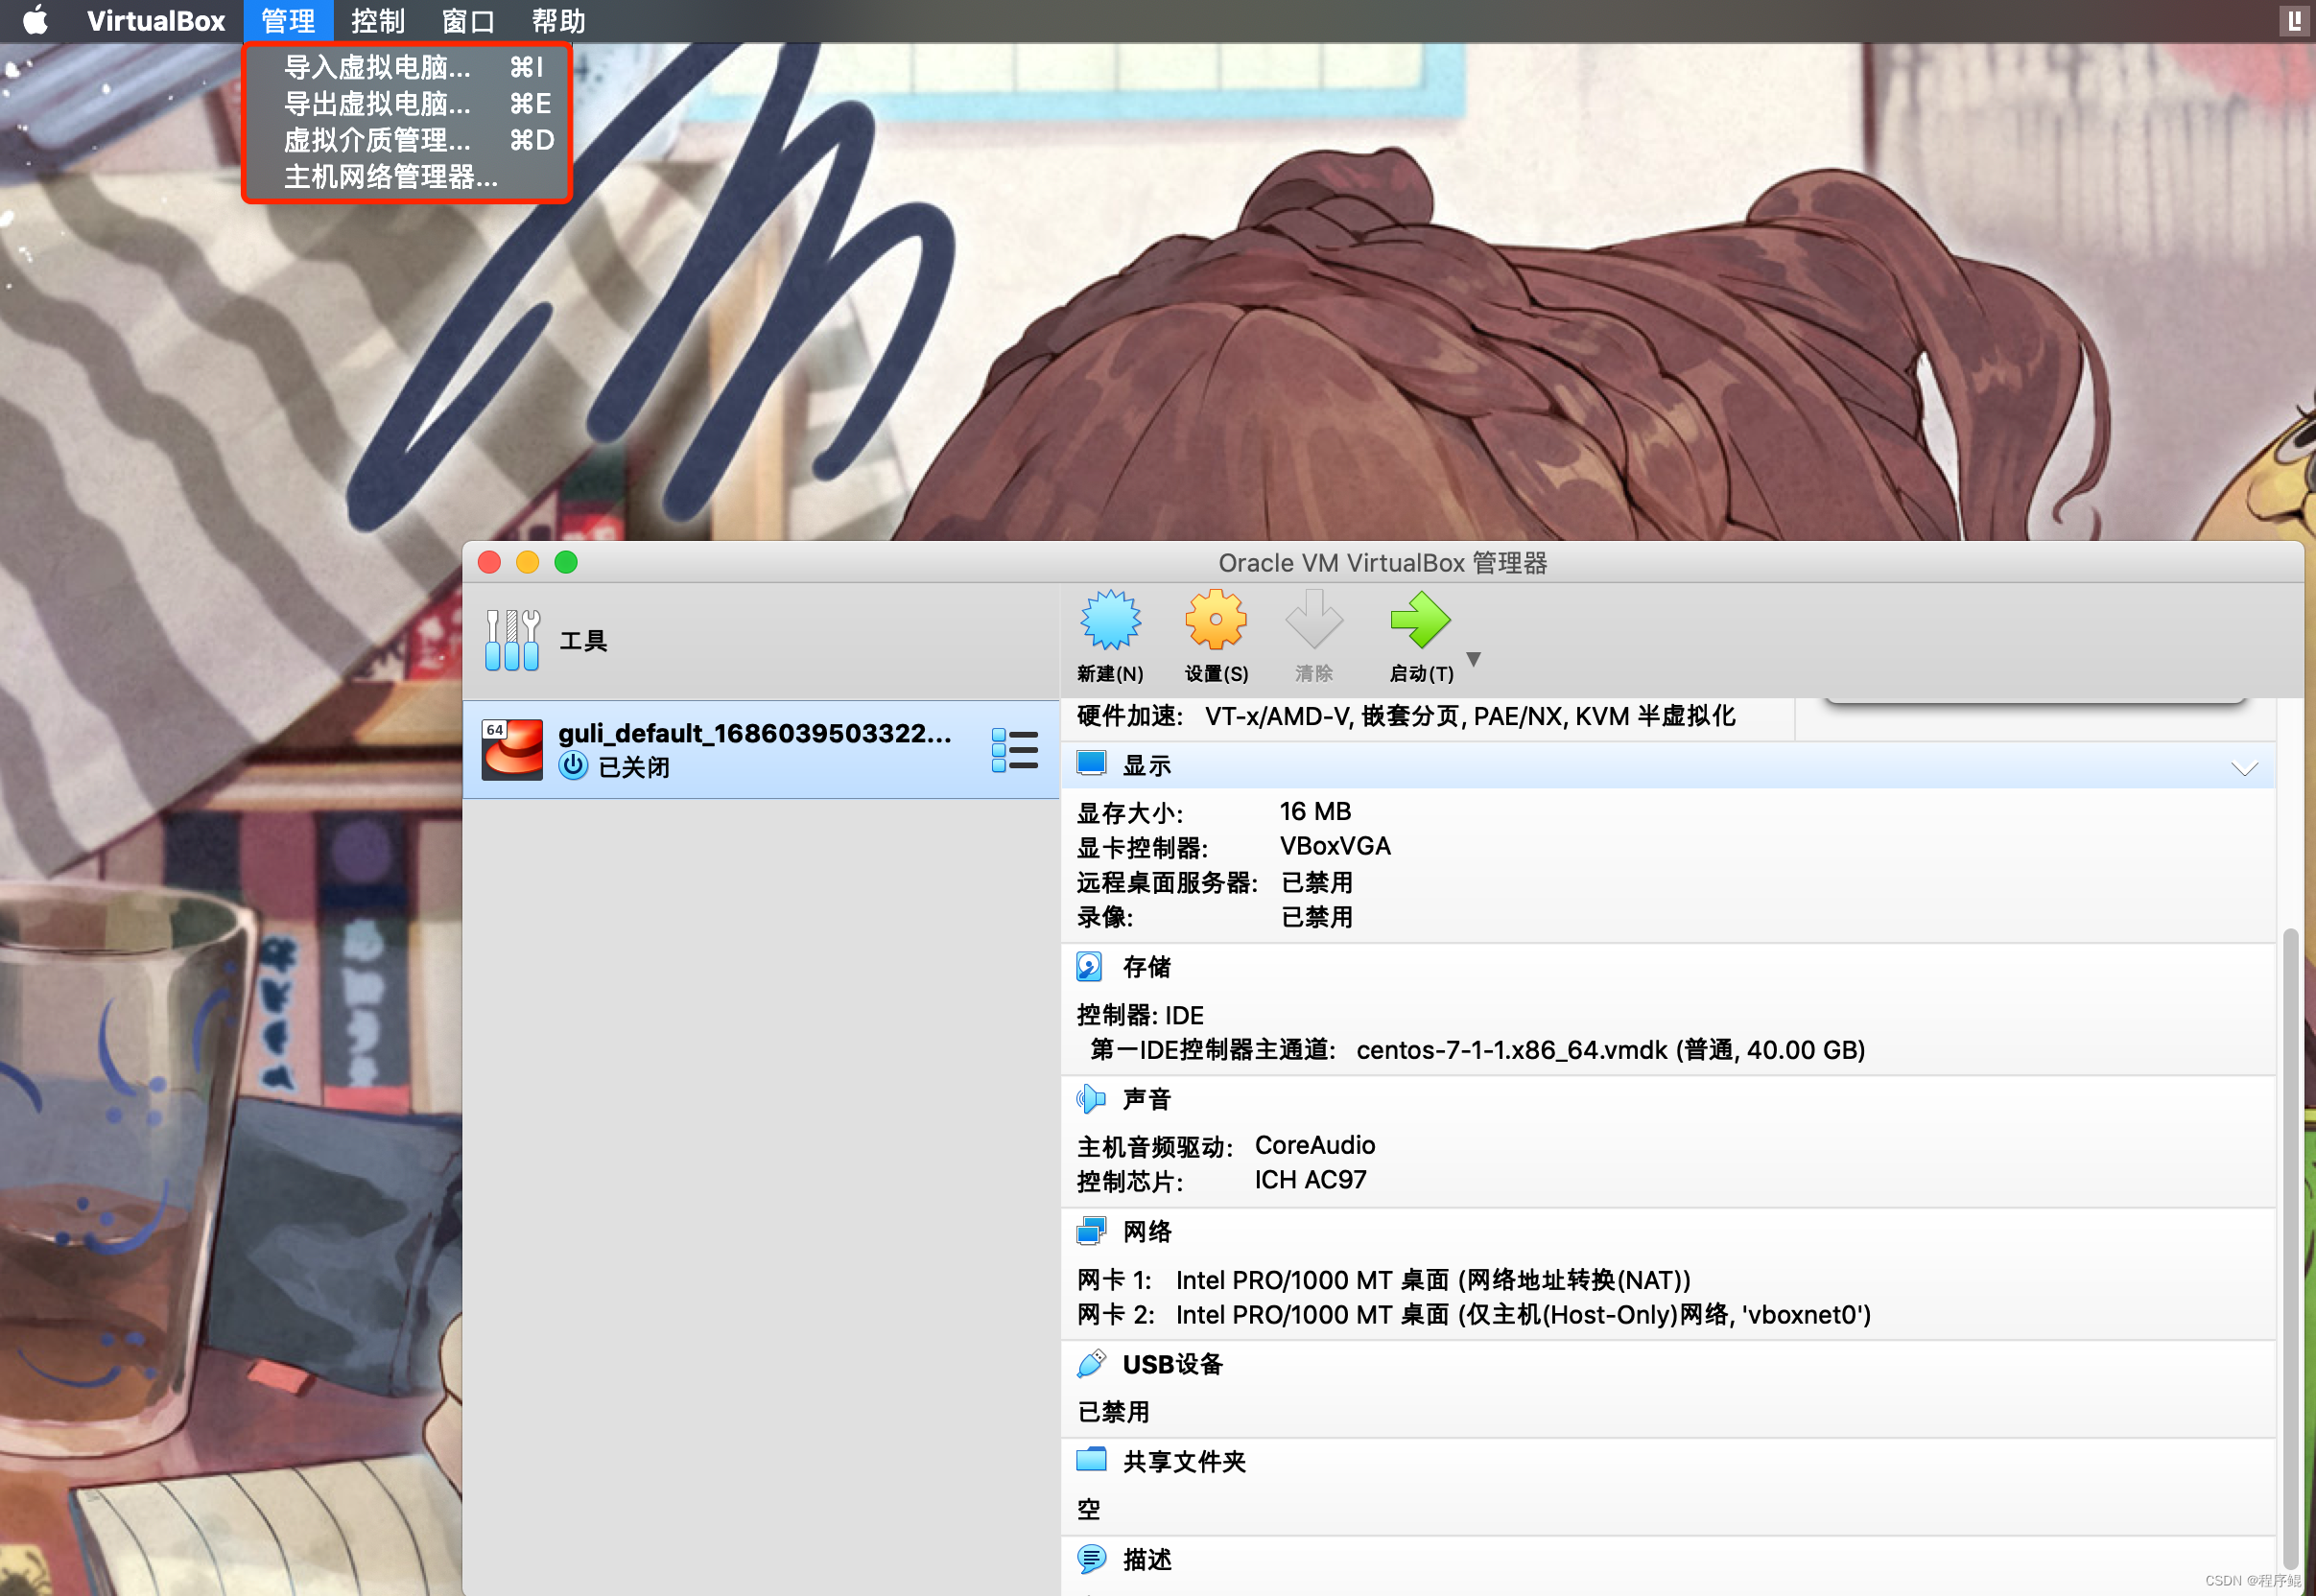Open the Apple menu
2316x1596 pixels.
(x=35, y=21)
